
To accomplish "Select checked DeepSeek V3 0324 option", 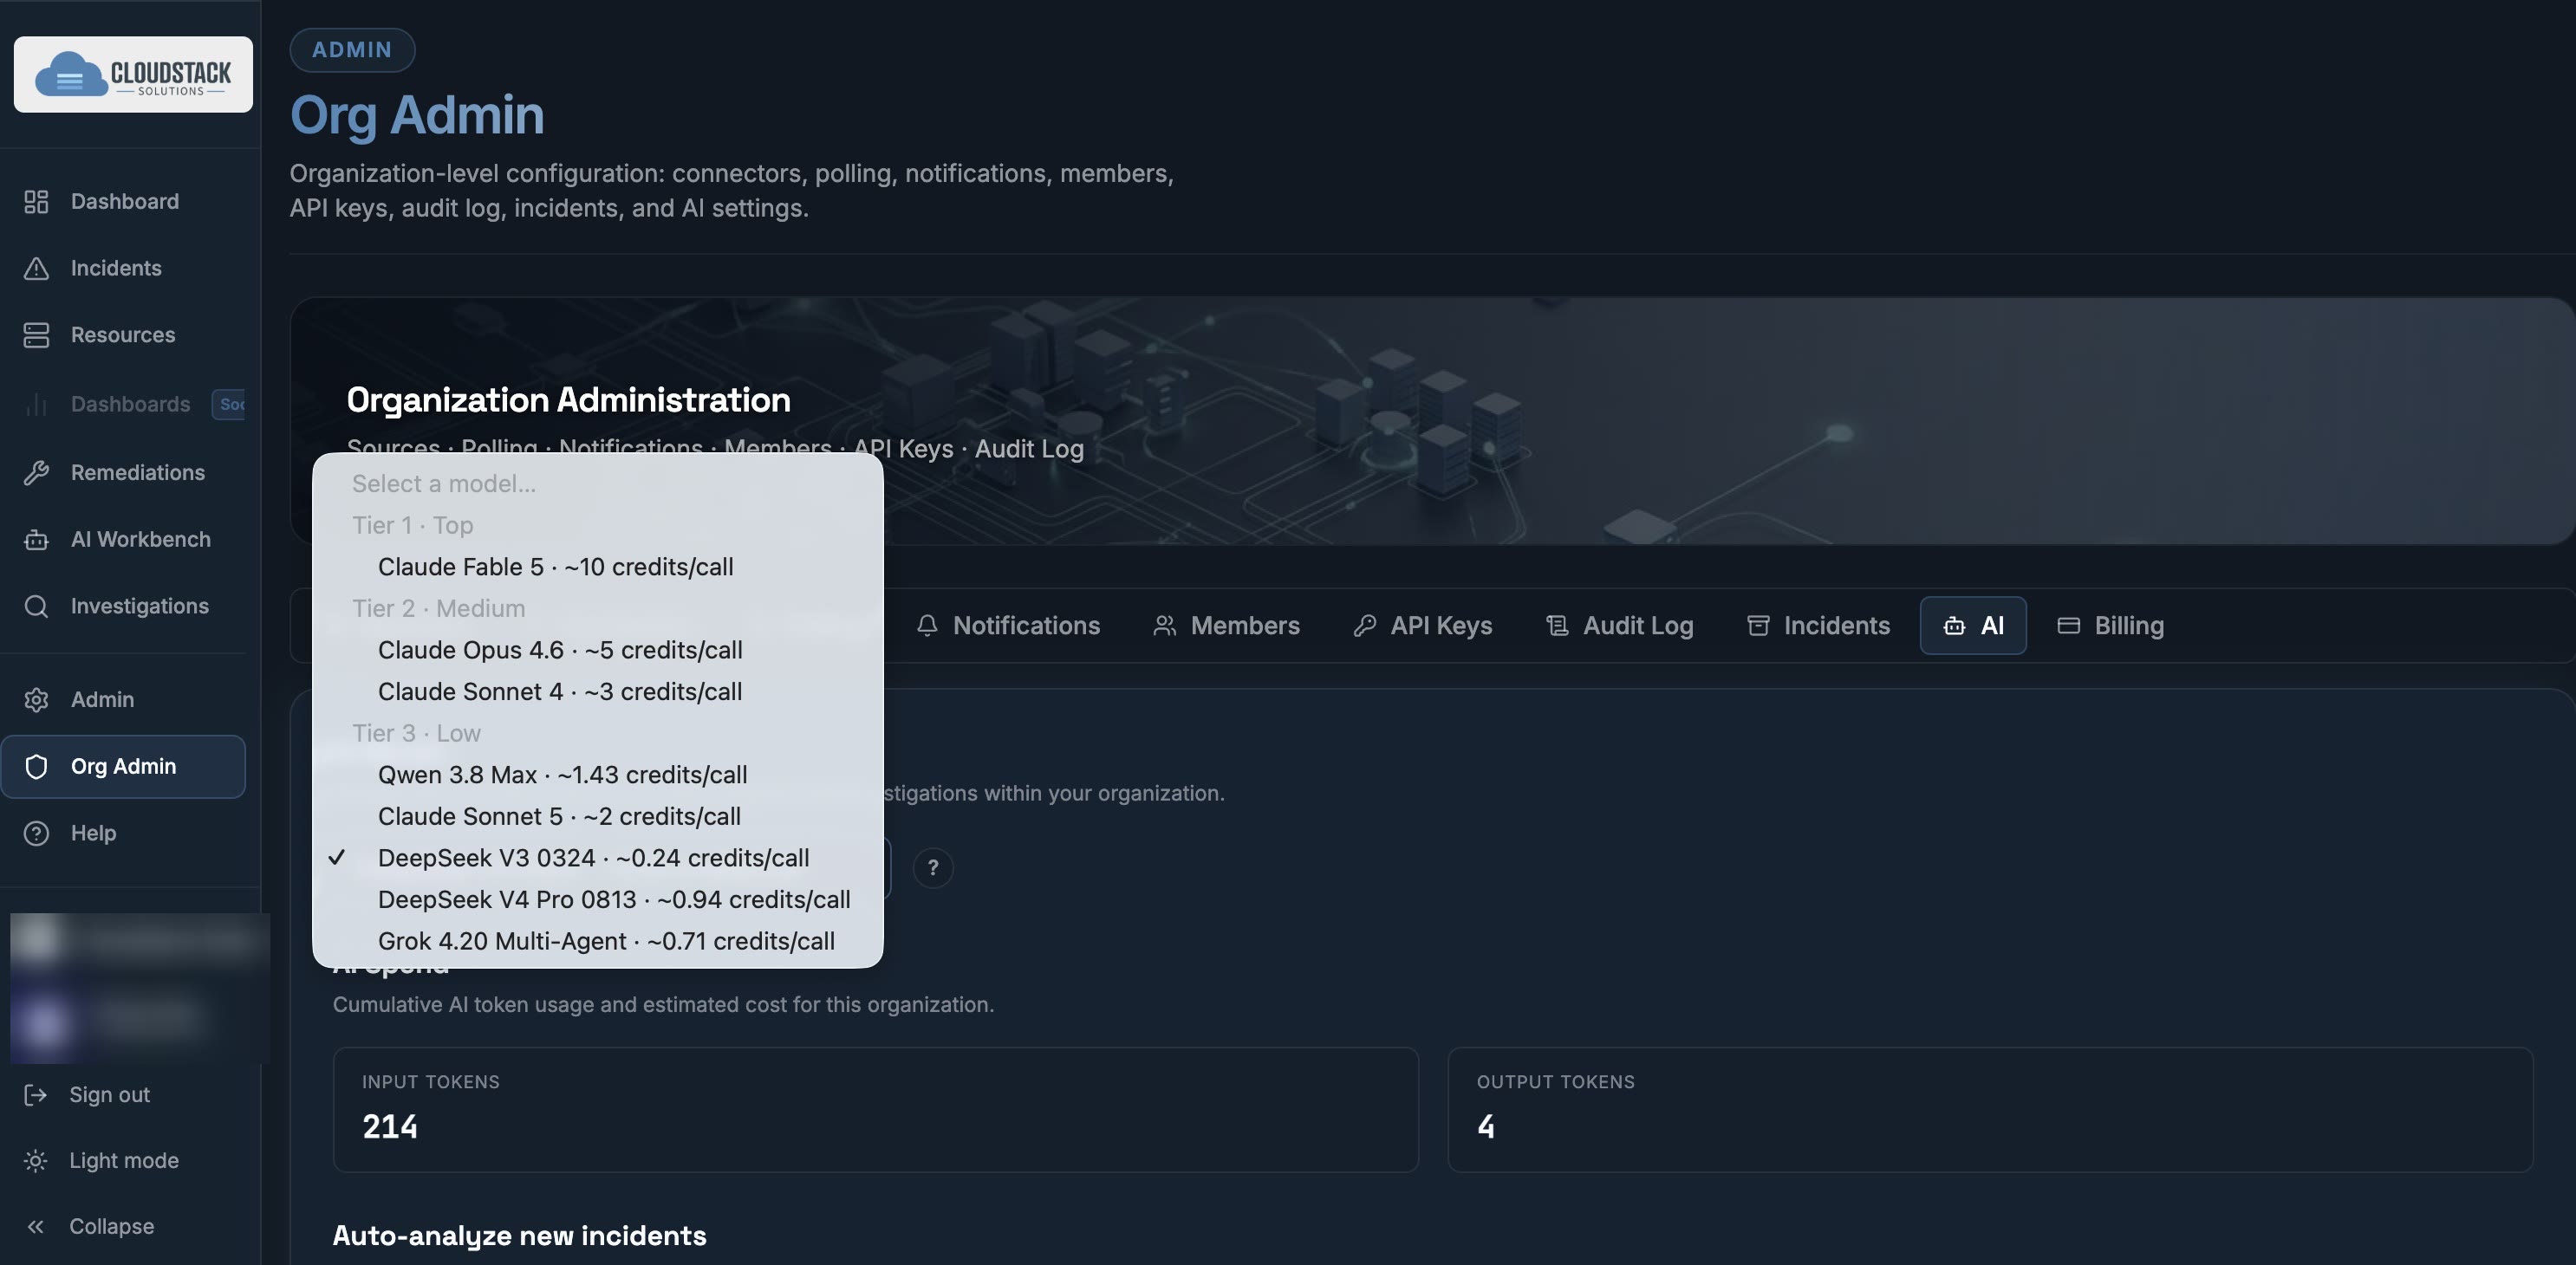I will [598, 858].
